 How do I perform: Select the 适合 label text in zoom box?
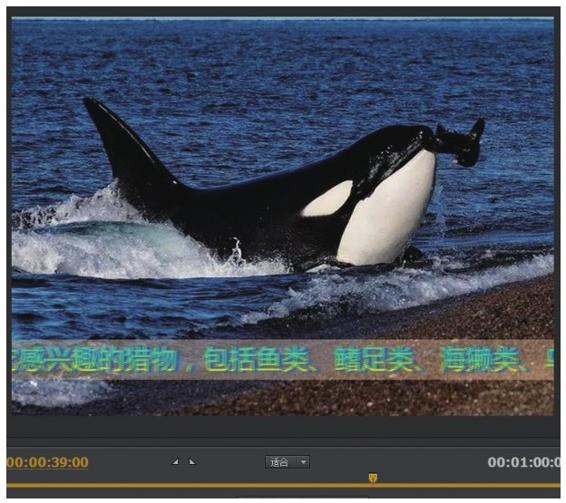(279, 462)
